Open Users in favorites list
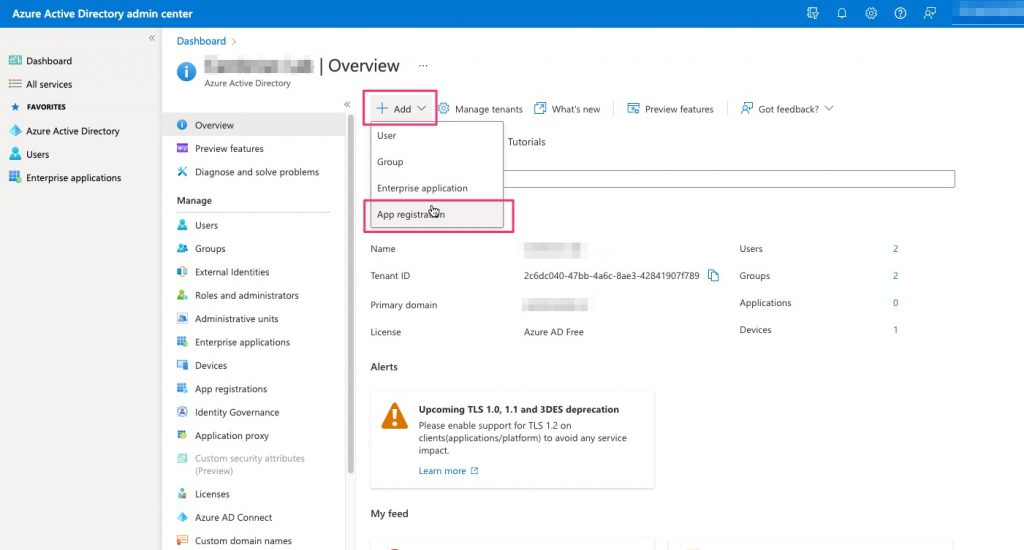 (37, 154)
